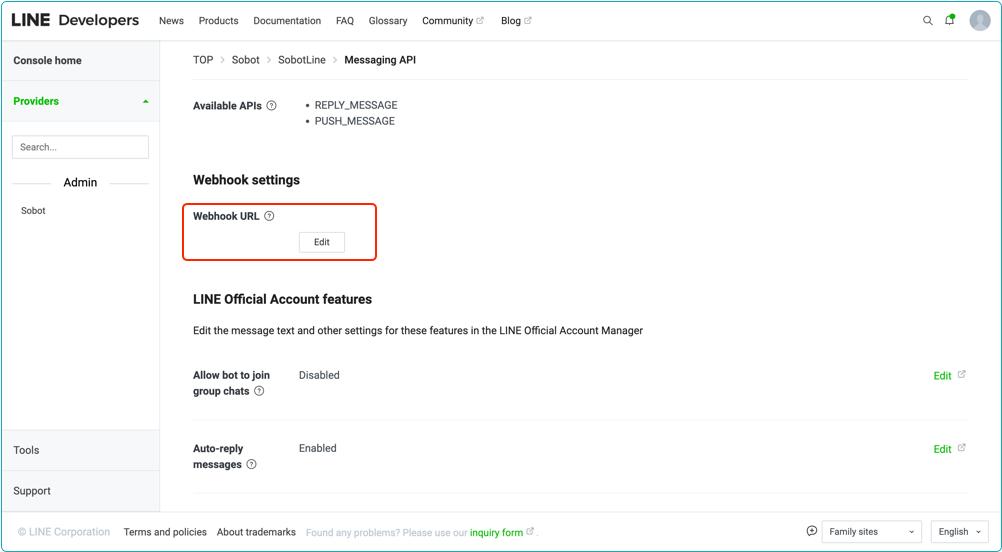Open the notifications bell icon
Screen dimensions: 1002x552
point(950,21)
